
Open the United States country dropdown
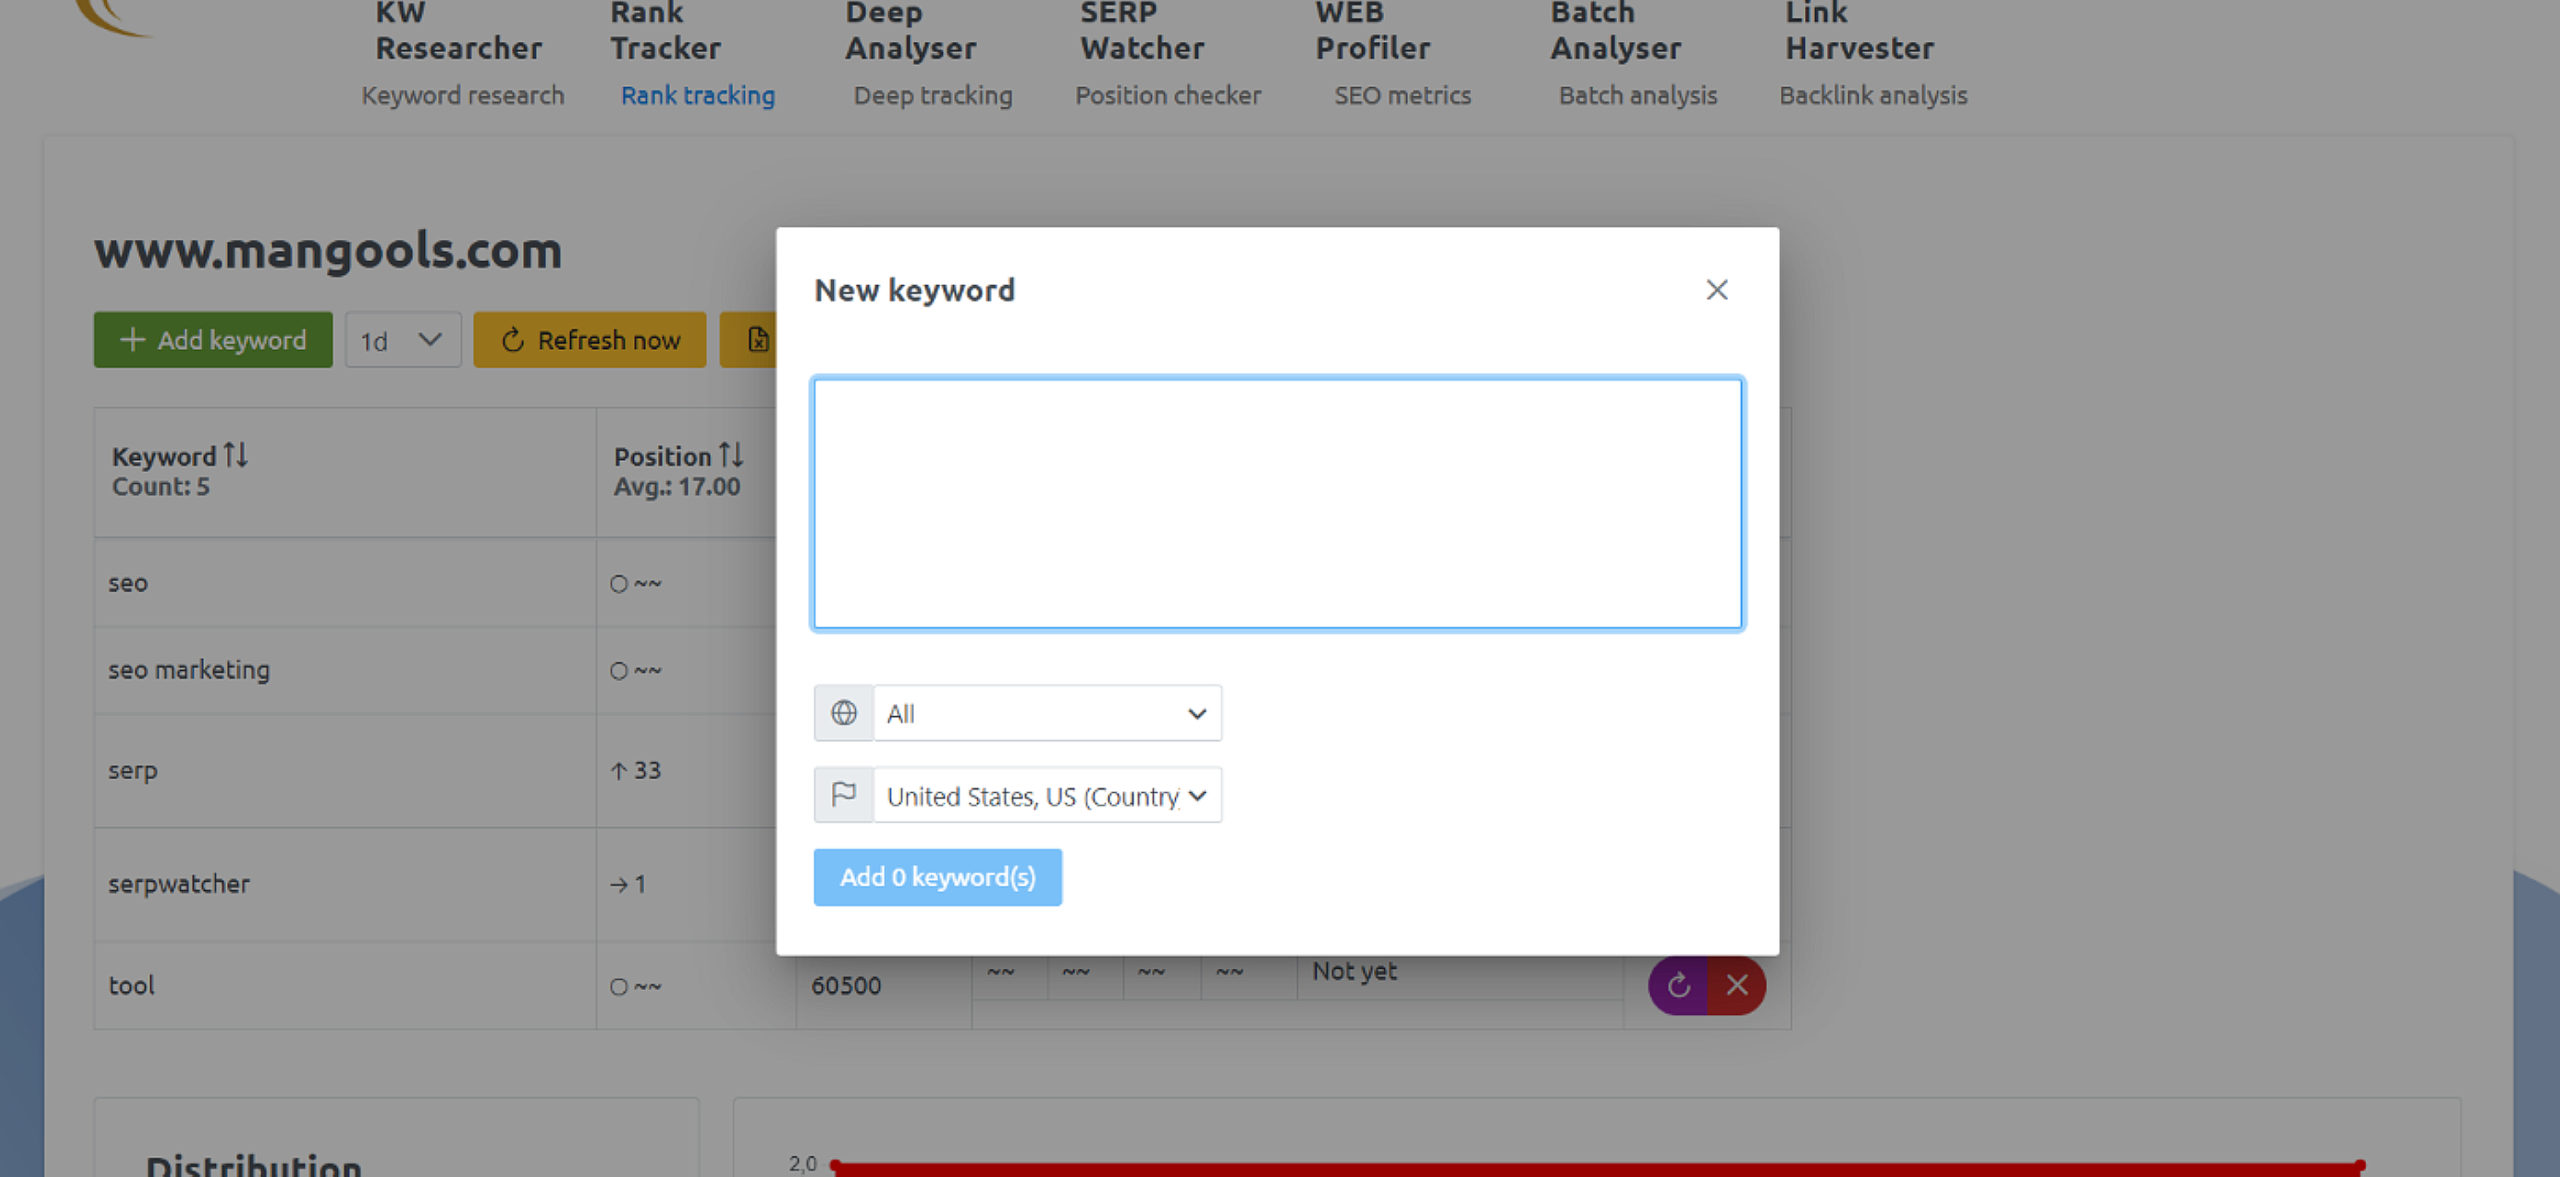[x=1047, y=796]
